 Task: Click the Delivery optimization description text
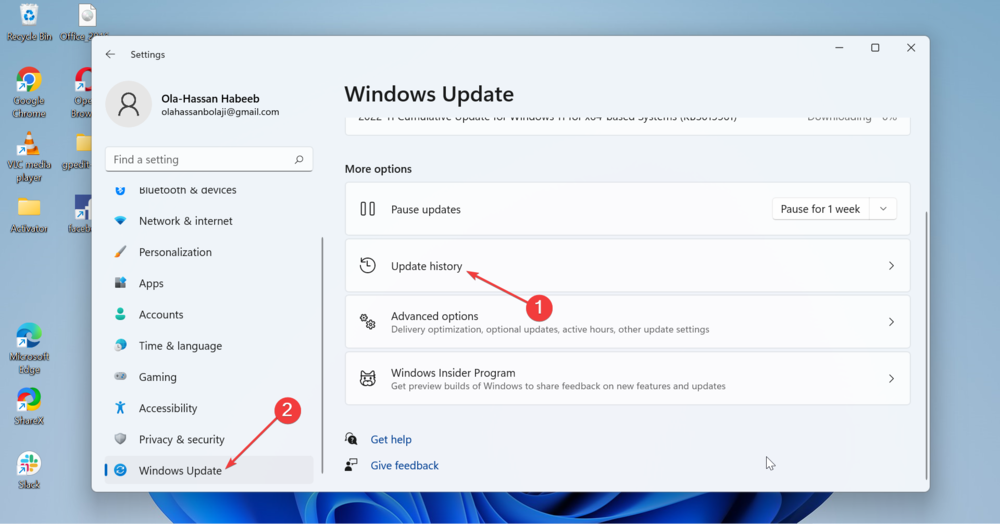coord(550,330)
